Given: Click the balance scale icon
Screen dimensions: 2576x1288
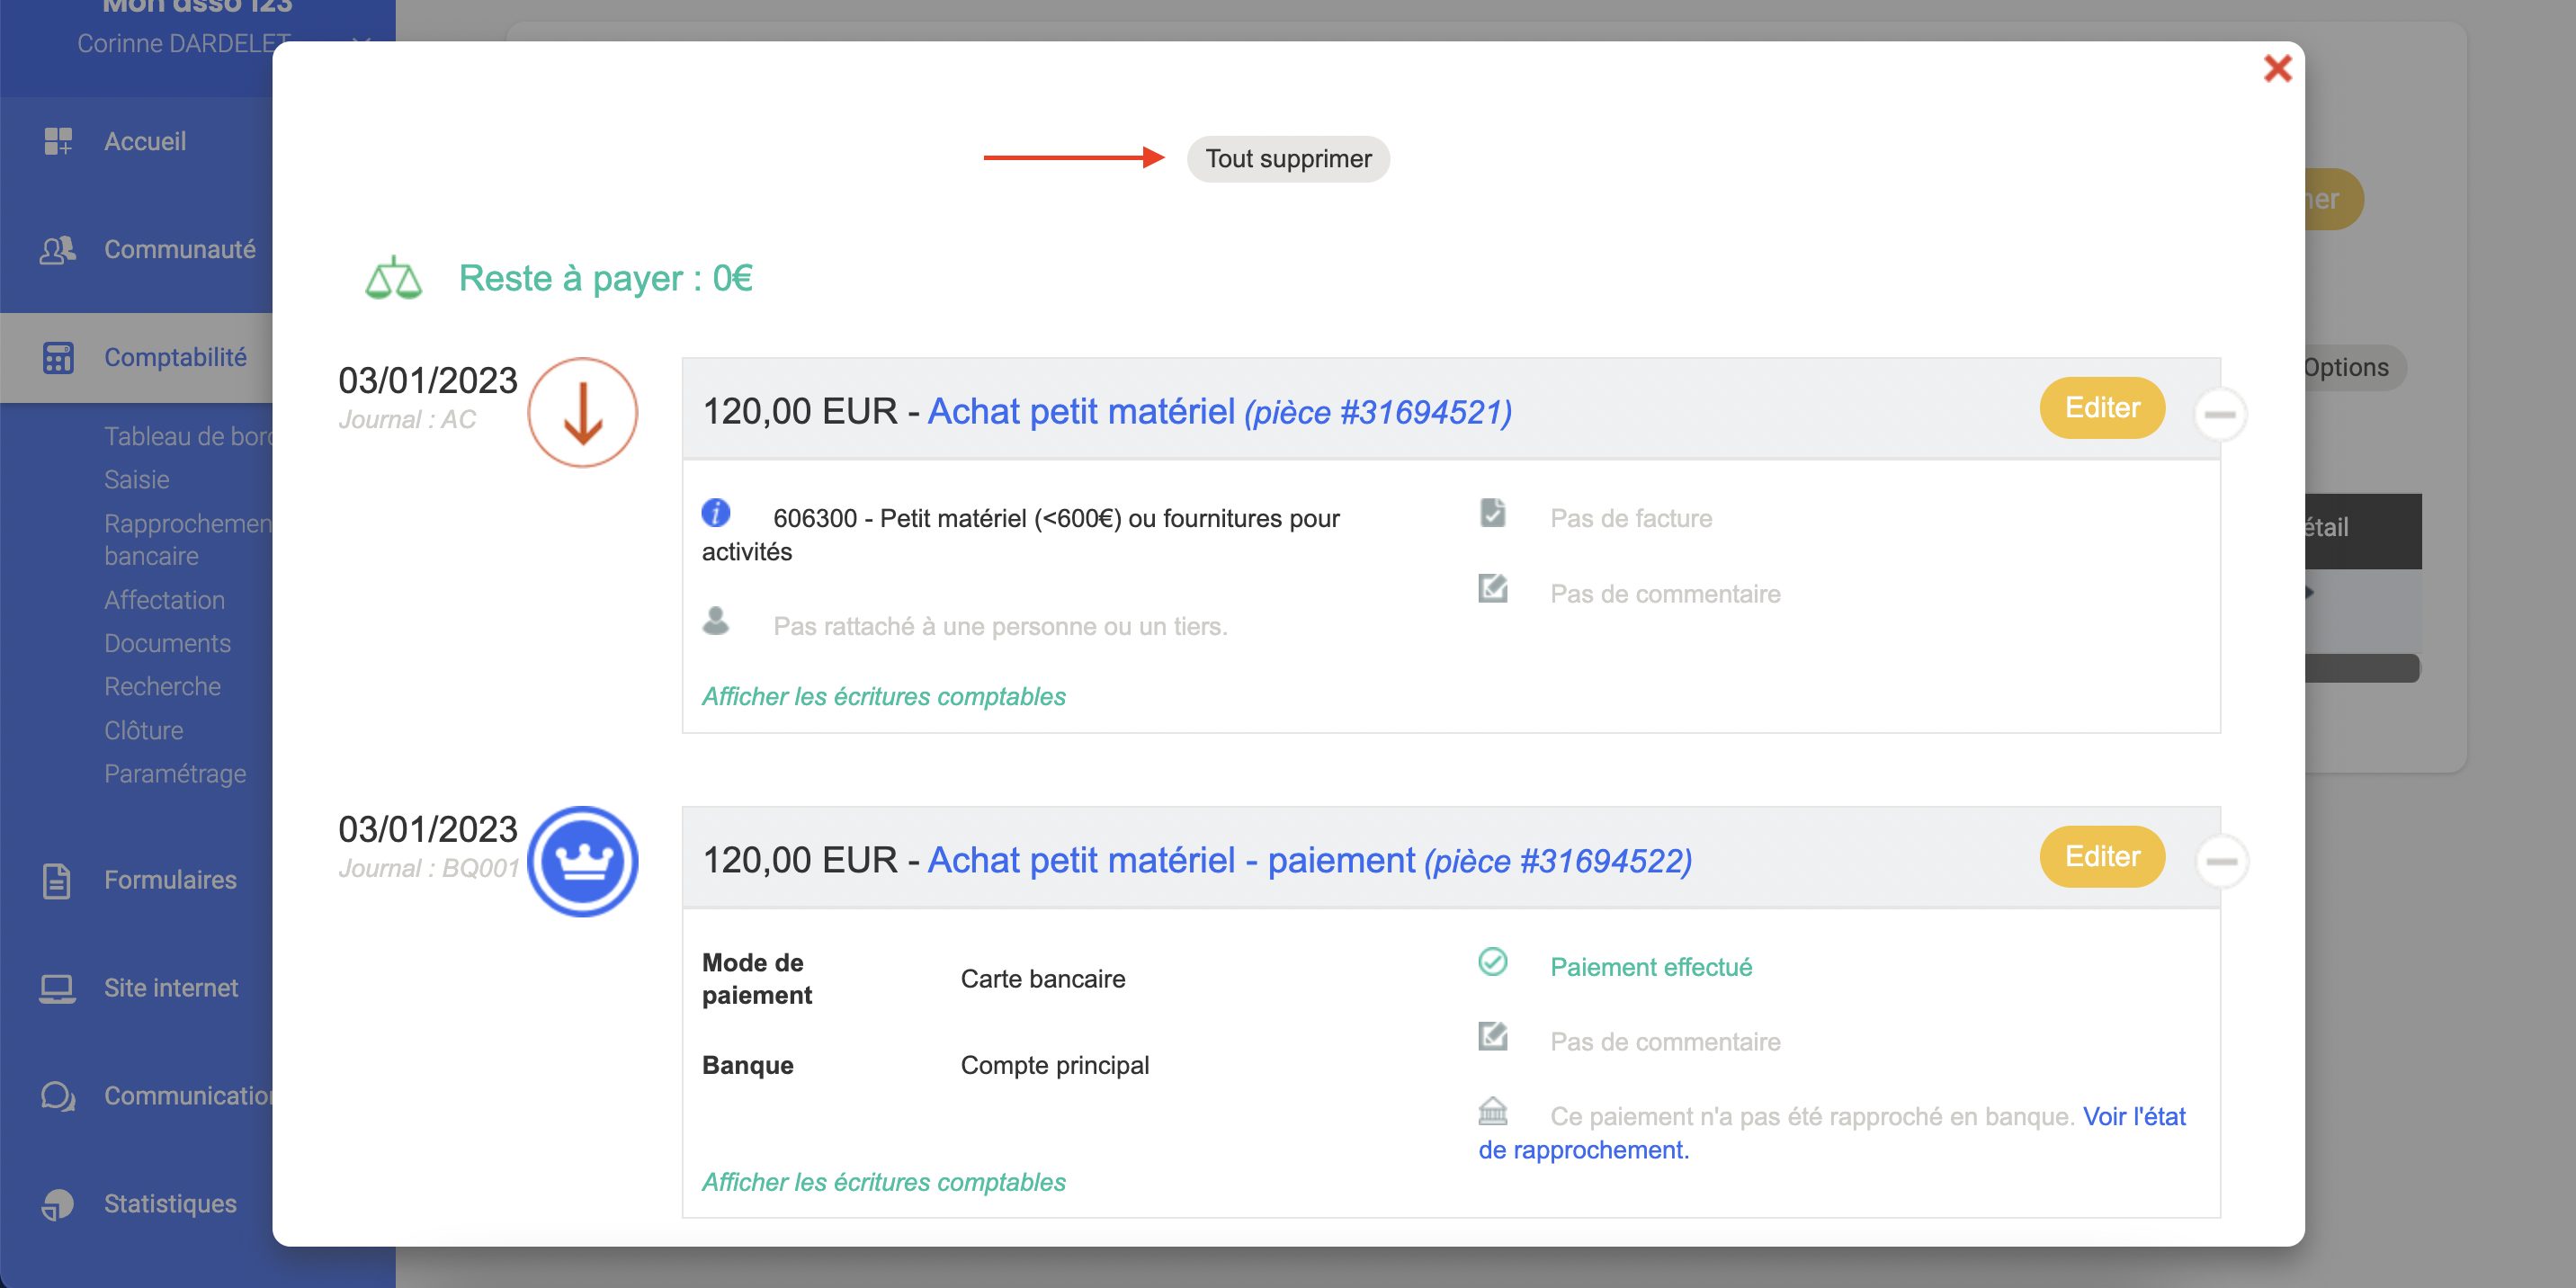Looking at the screenshot, I should click(393, 278).
